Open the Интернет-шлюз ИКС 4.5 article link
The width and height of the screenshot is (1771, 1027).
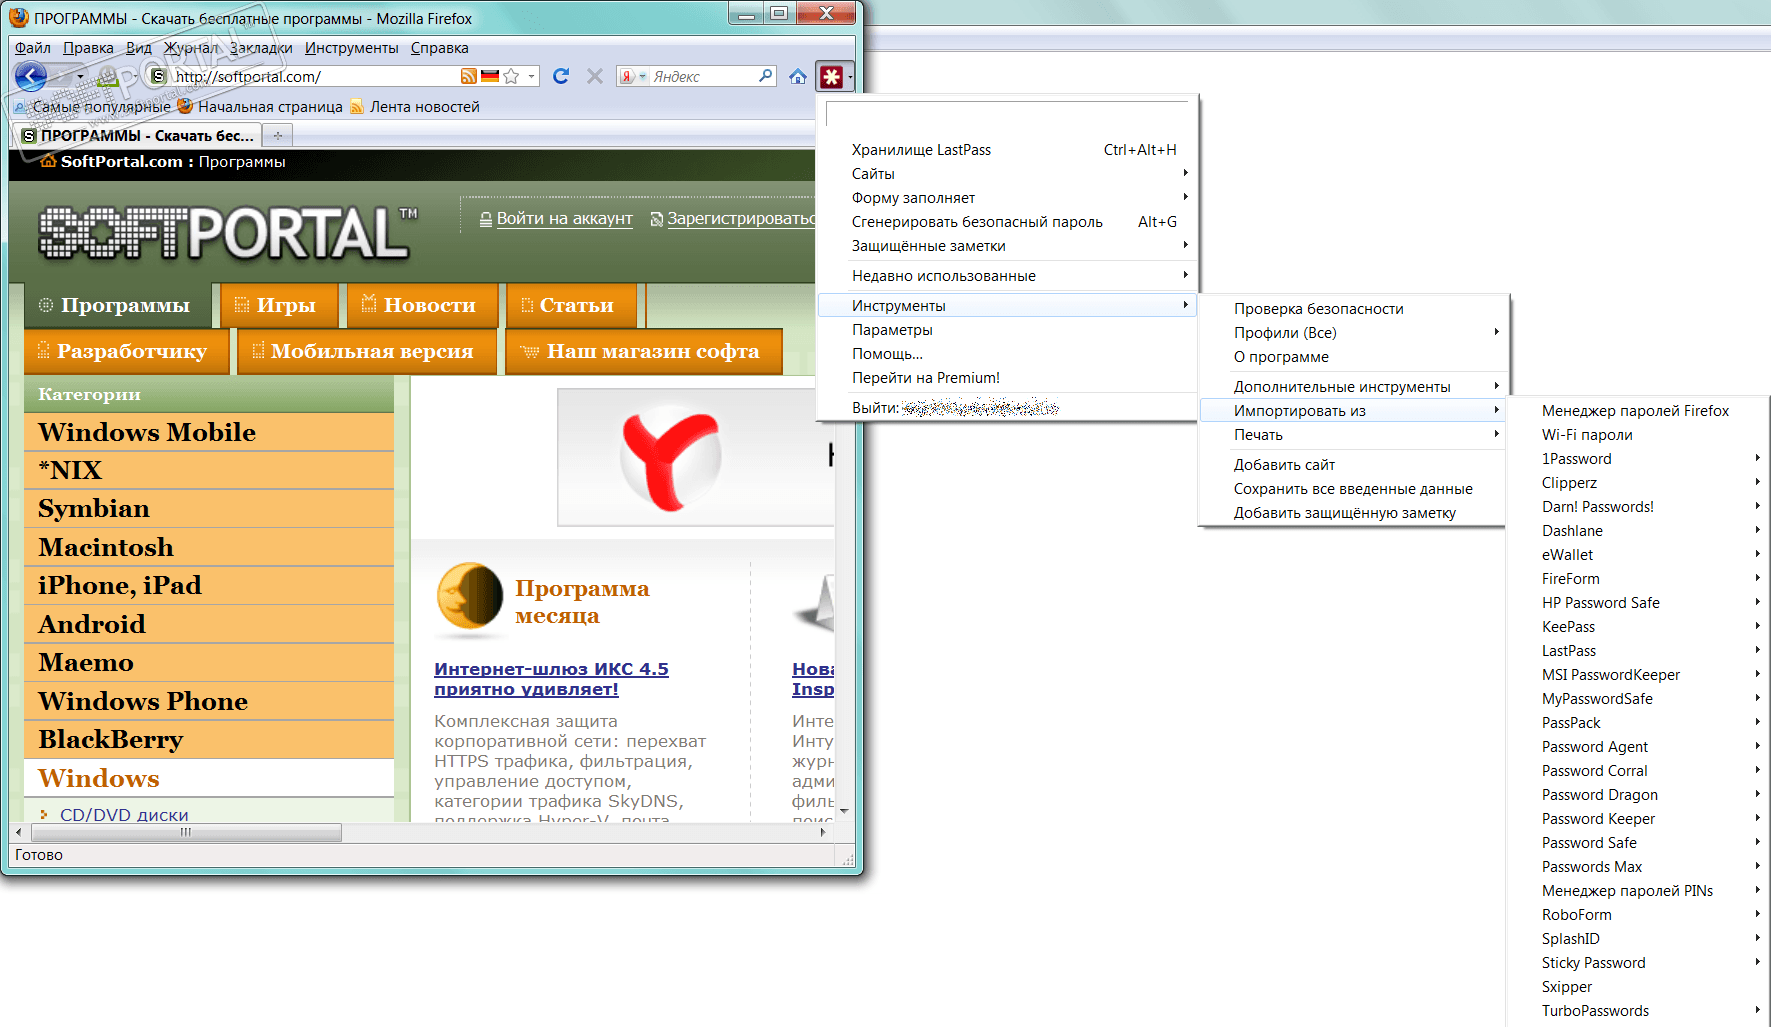tap(551, 679)
